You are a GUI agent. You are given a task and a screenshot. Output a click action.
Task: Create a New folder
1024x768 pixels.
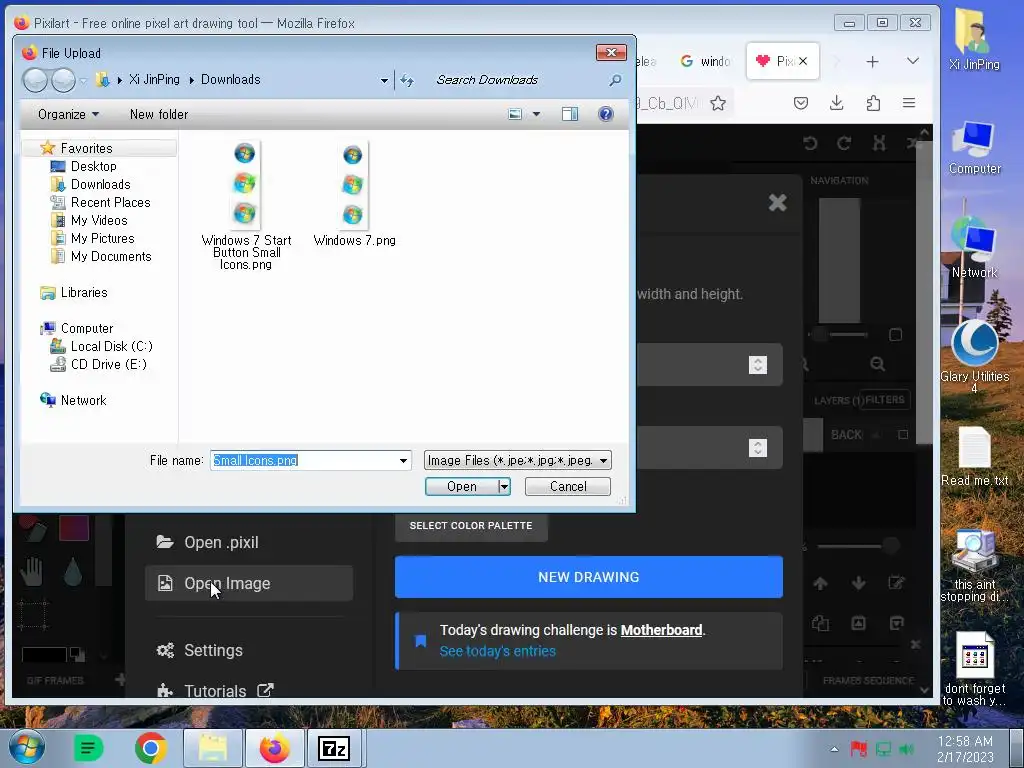click(159, 114)
